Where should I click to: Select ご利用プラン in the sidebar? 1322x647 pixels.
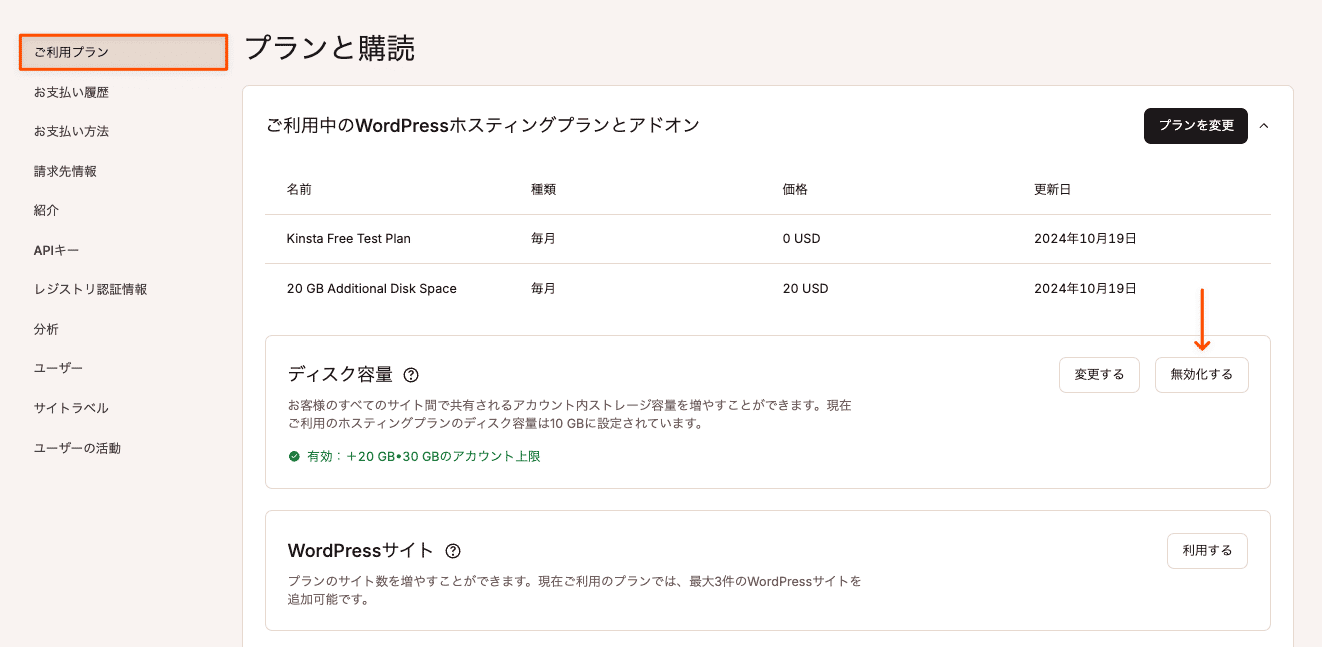click(124, 53)
